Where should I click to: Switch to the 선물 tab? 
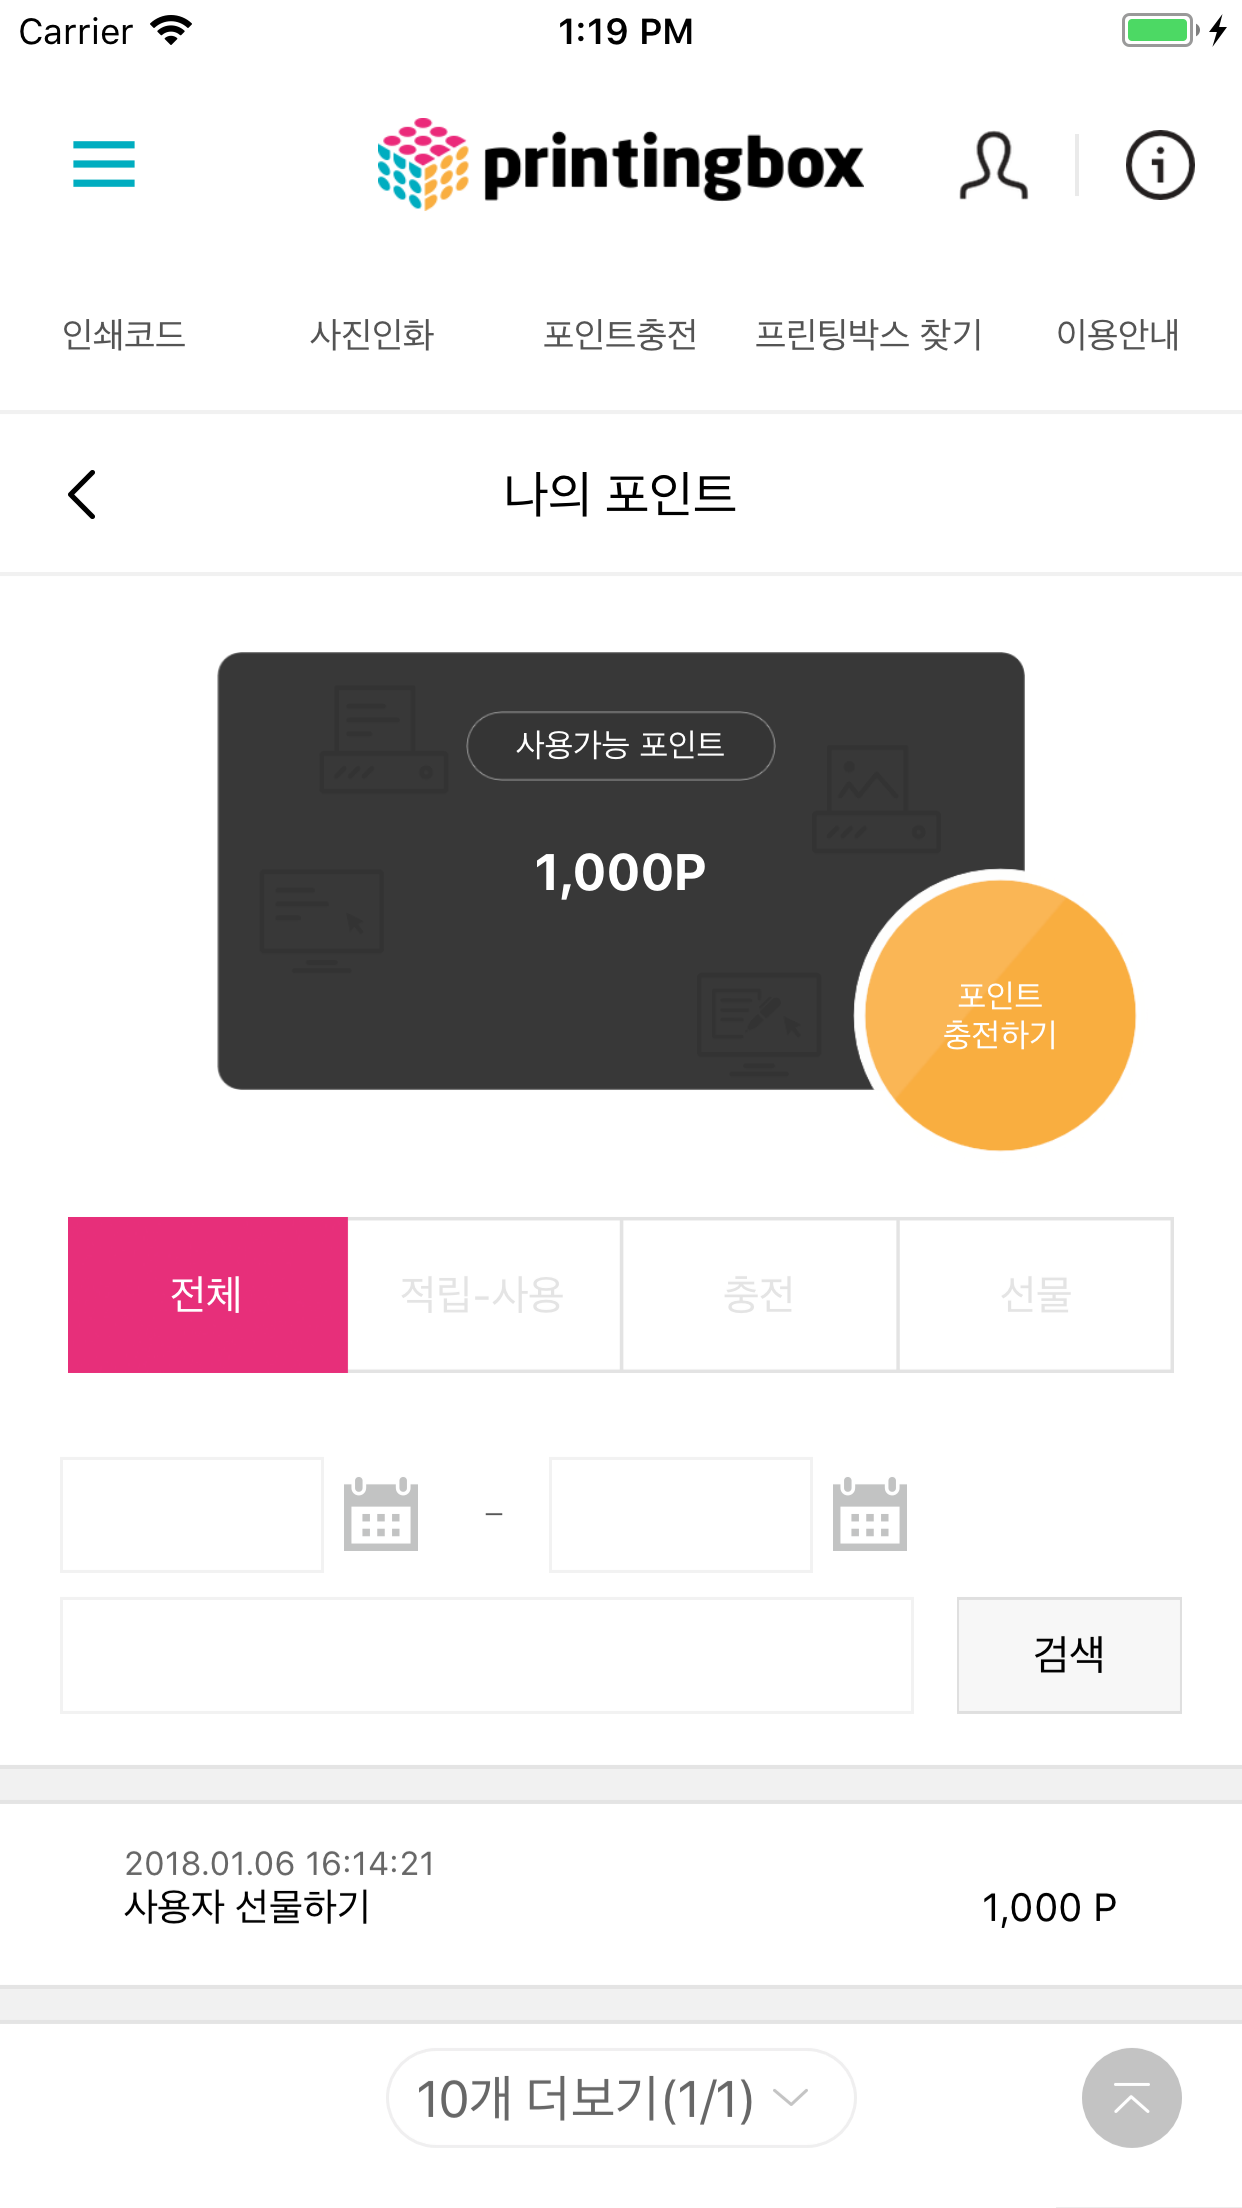[x=1035, y=1295]
